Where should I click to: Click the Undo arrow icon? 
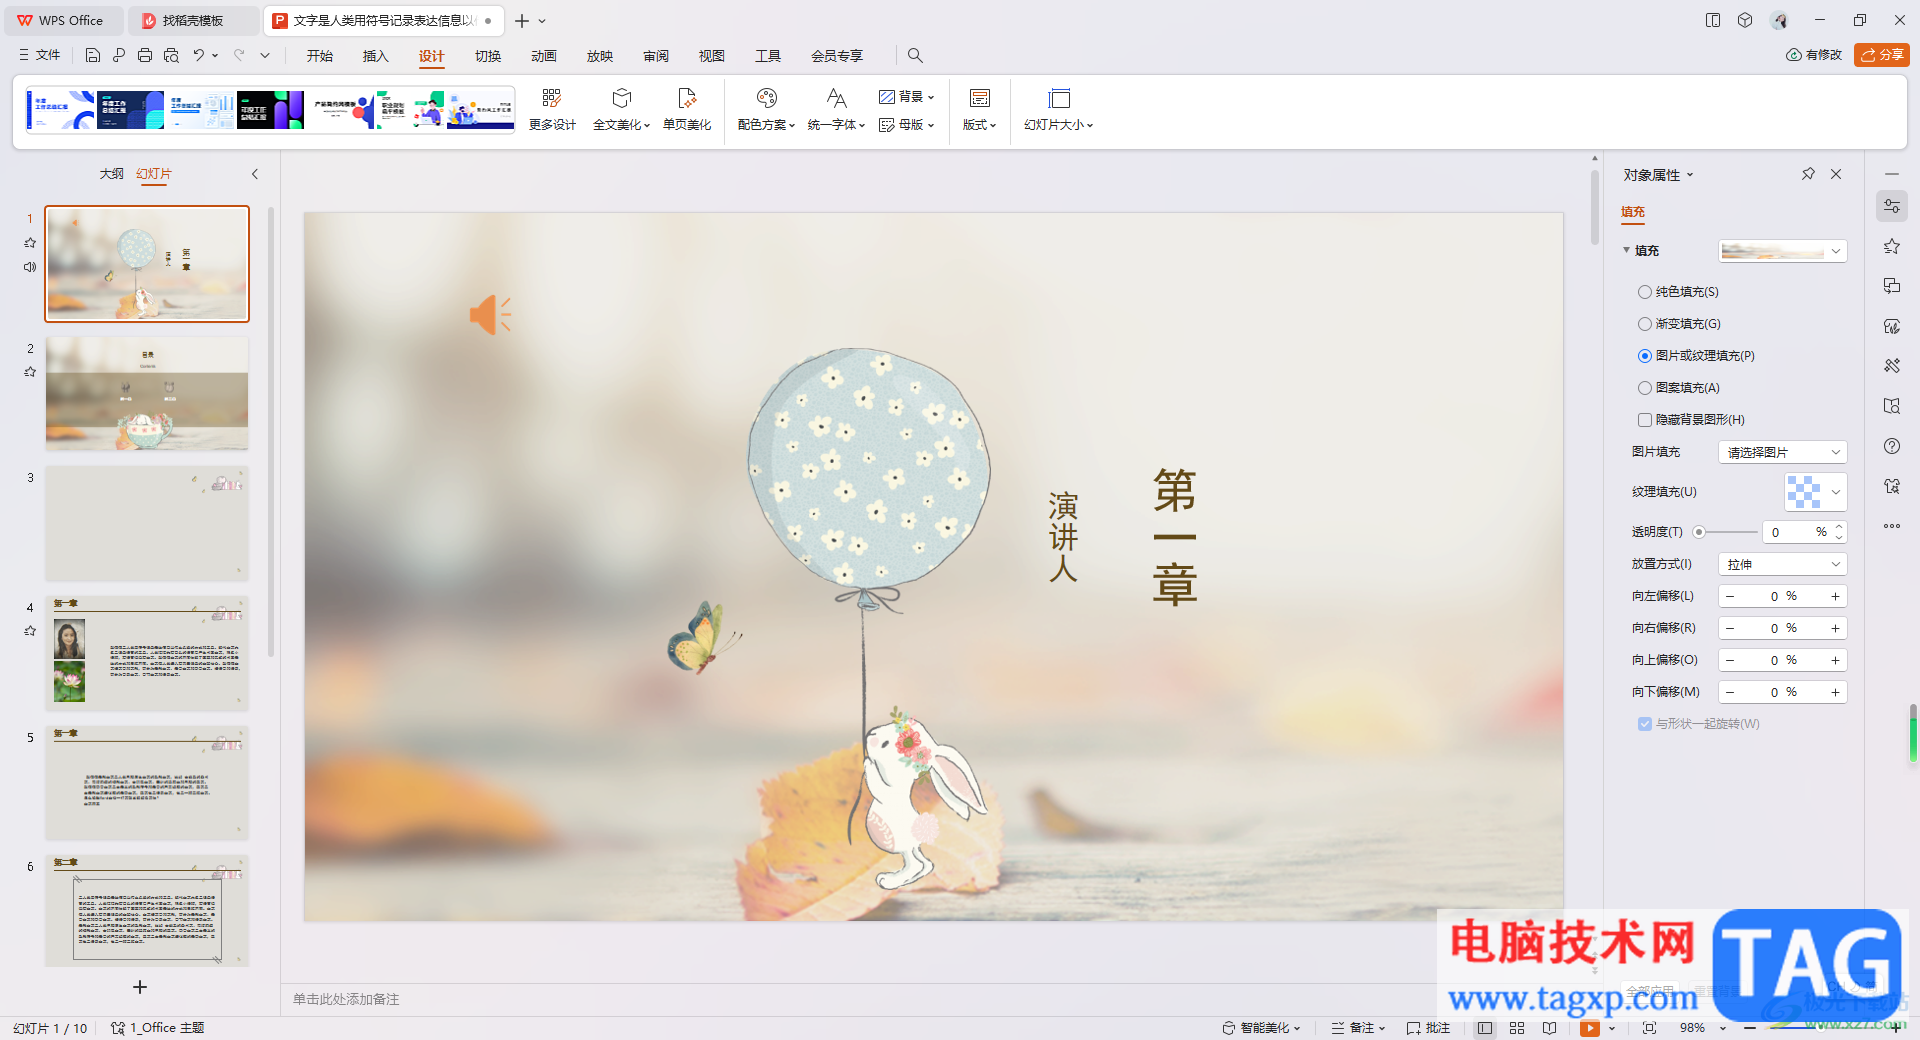click(199, 55)
